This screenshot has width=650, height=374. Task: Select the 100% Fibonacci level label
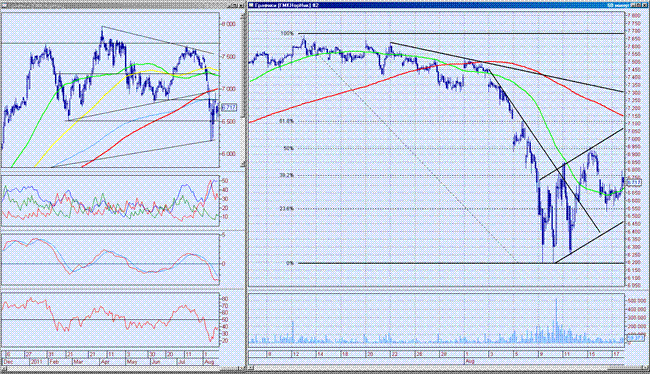287,34
